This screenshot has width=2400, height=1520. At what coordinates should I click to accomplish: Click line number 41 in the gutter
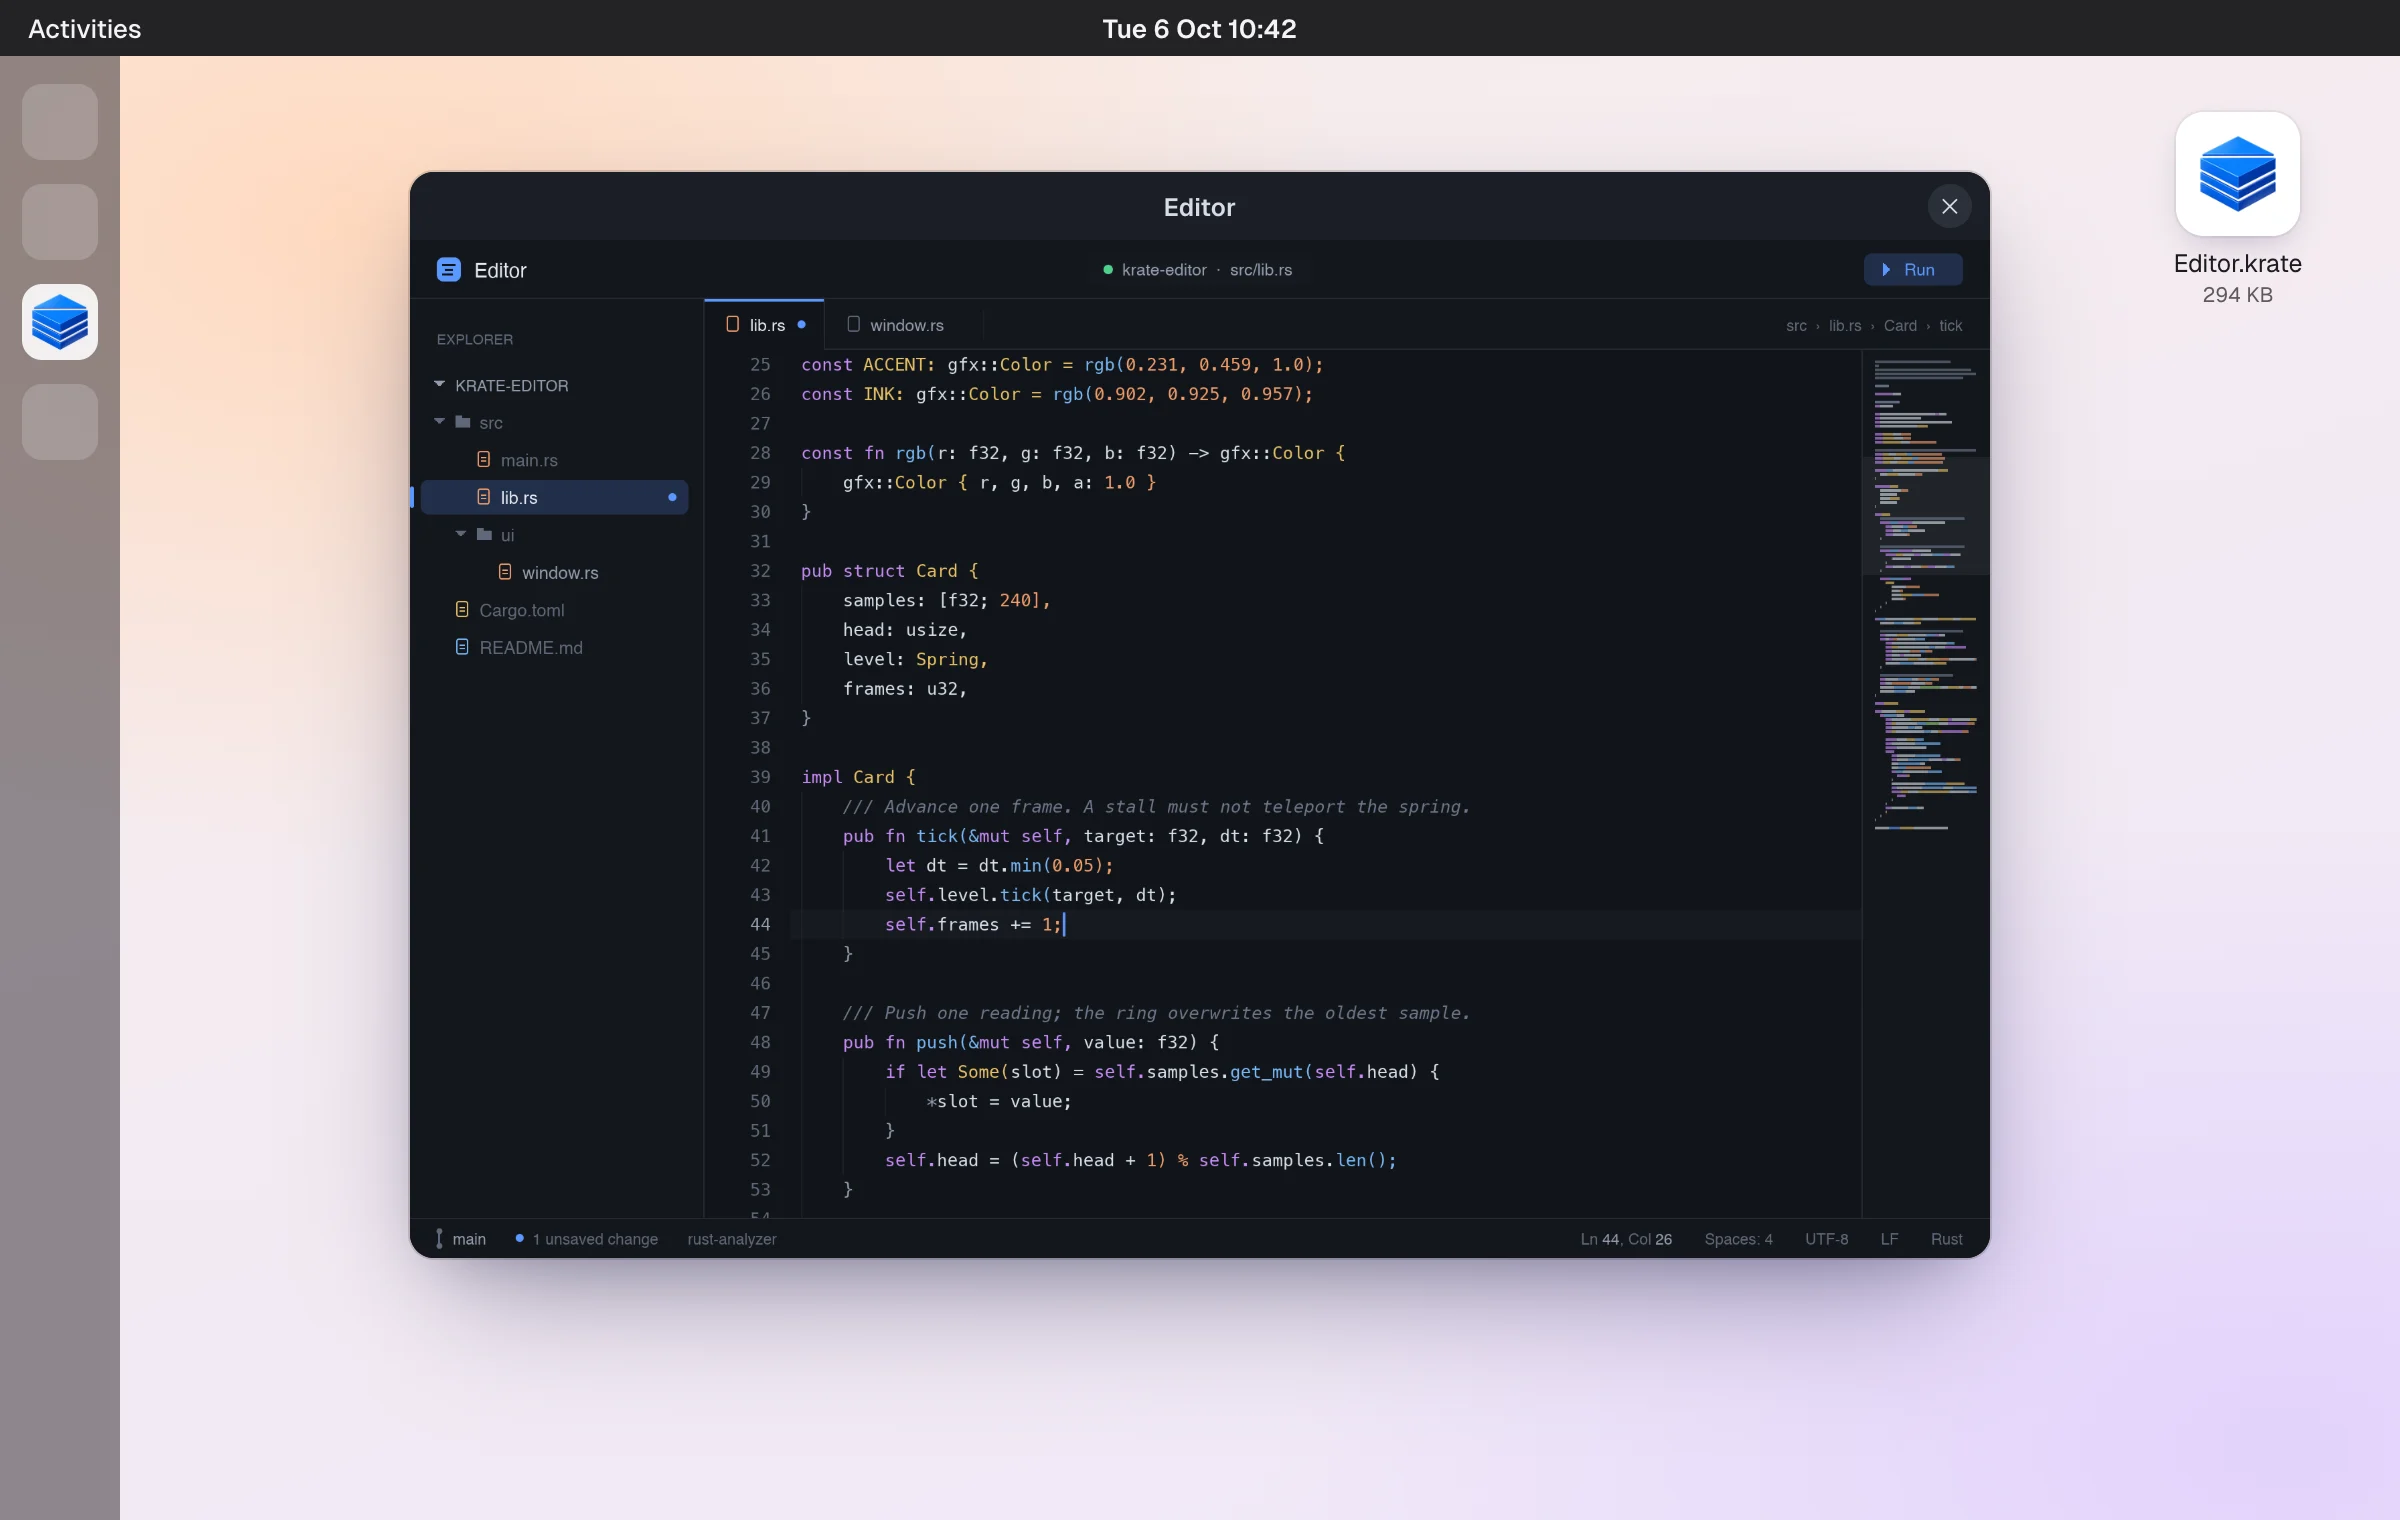760,836
